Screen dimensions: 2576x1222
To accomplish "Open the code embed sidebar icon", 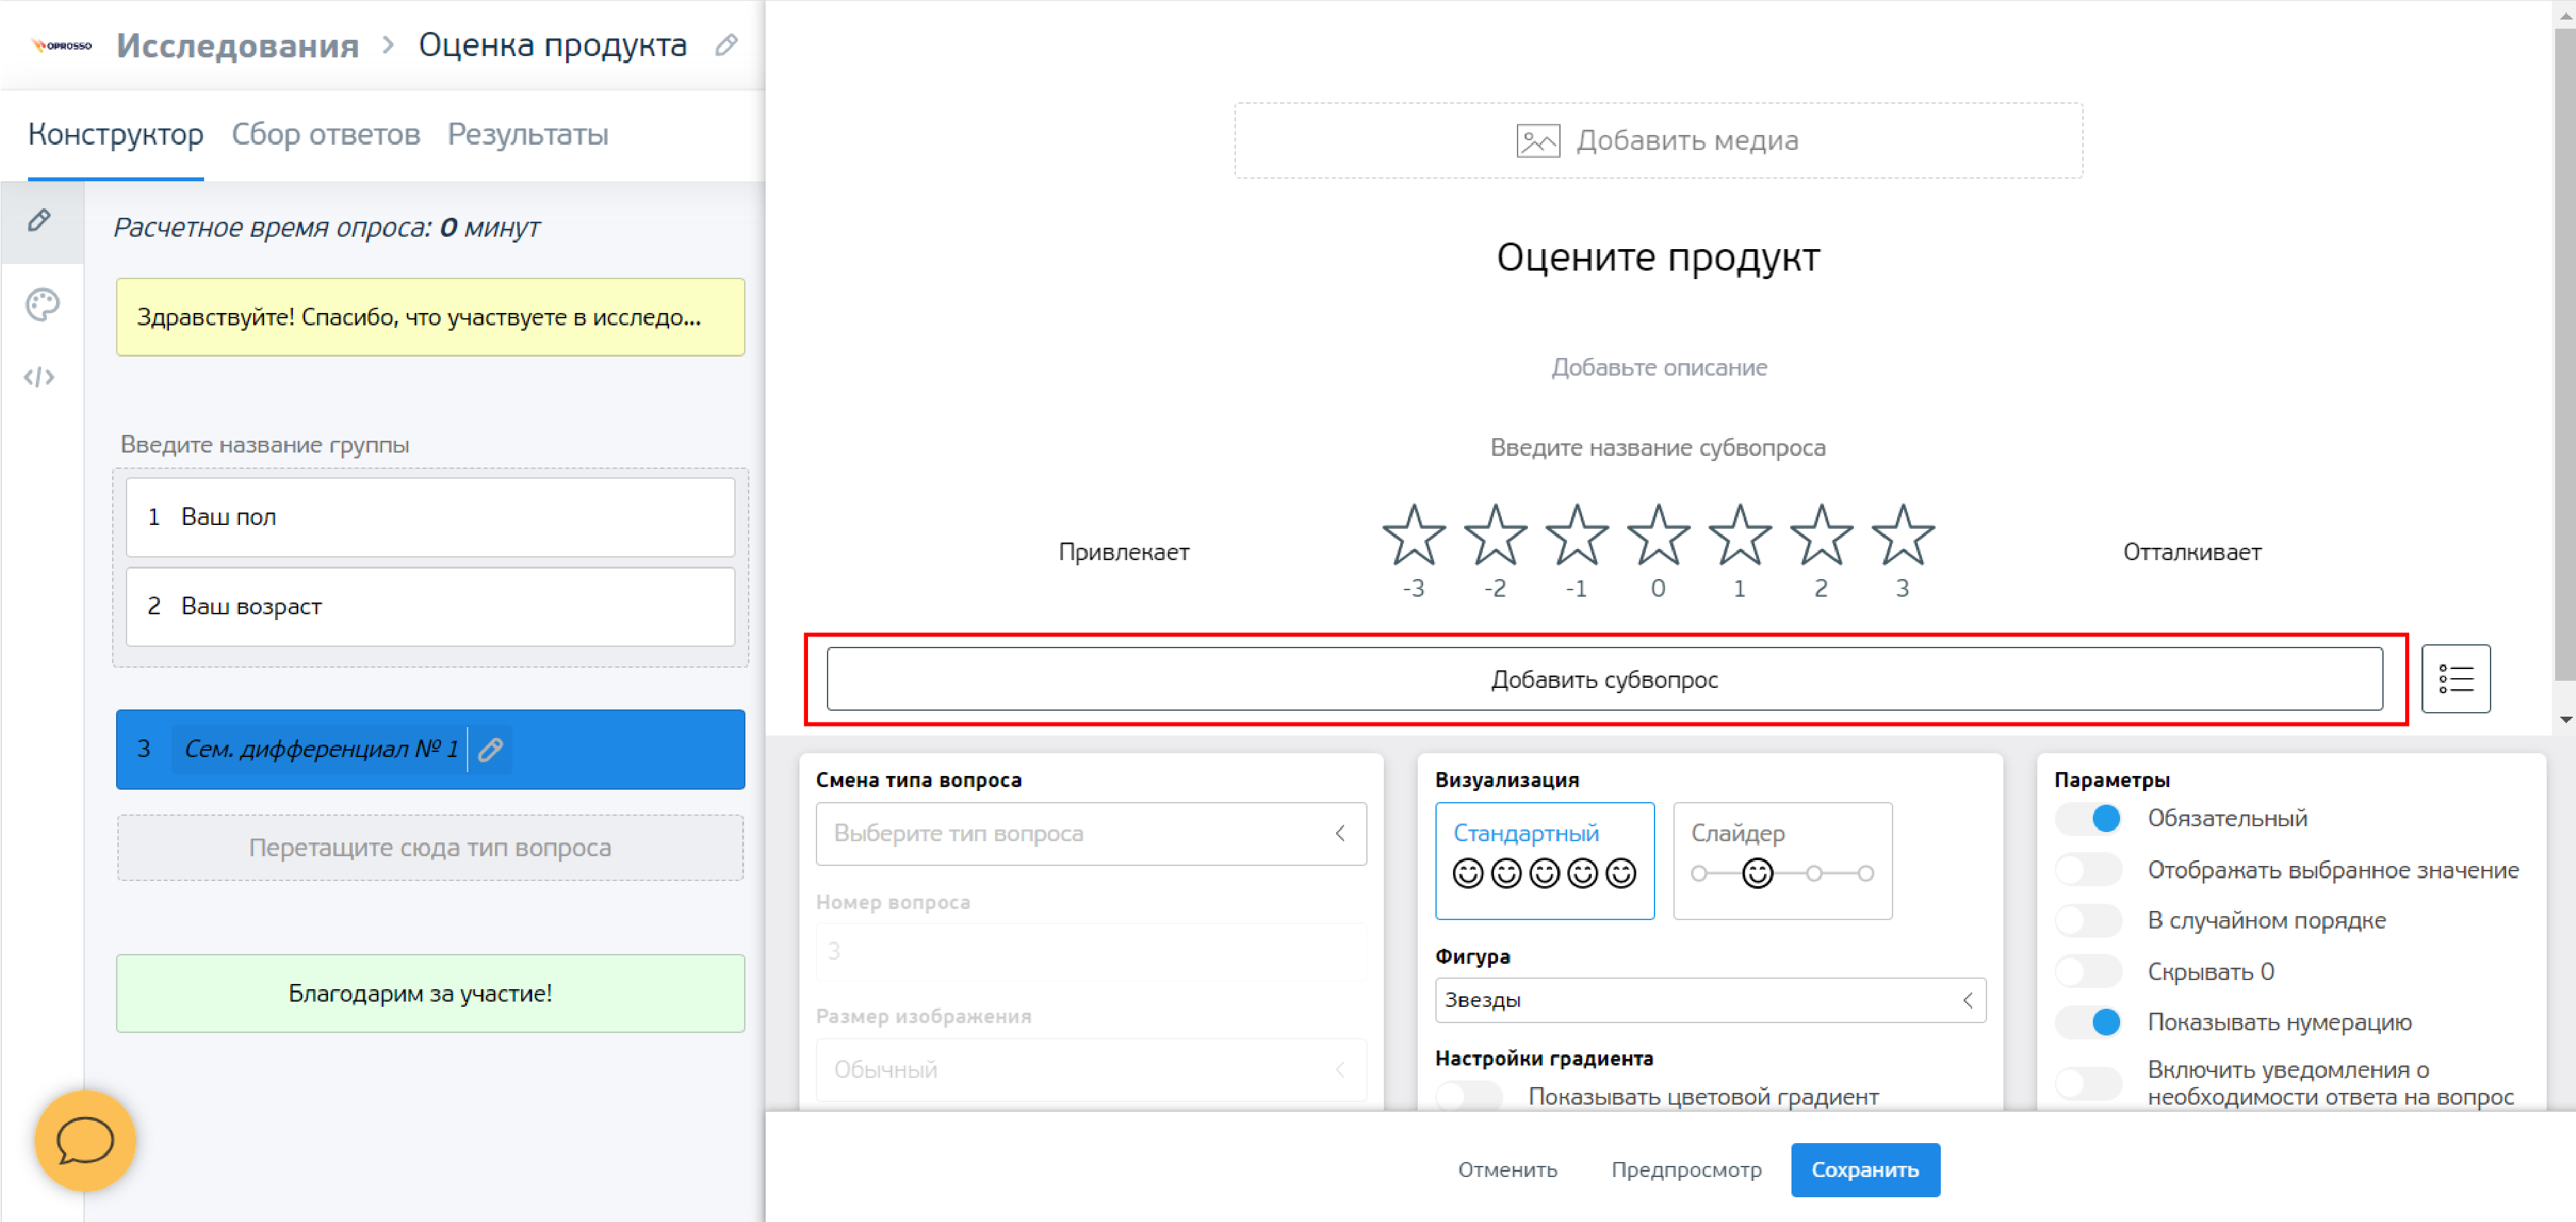I will [x=39, y=377].
